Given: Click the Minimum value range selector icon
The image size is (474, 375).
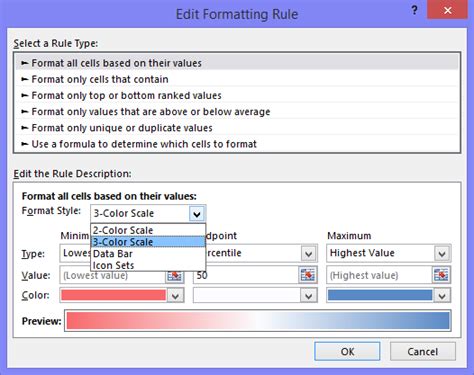Looking at the screenshot, I should point(175,275).
